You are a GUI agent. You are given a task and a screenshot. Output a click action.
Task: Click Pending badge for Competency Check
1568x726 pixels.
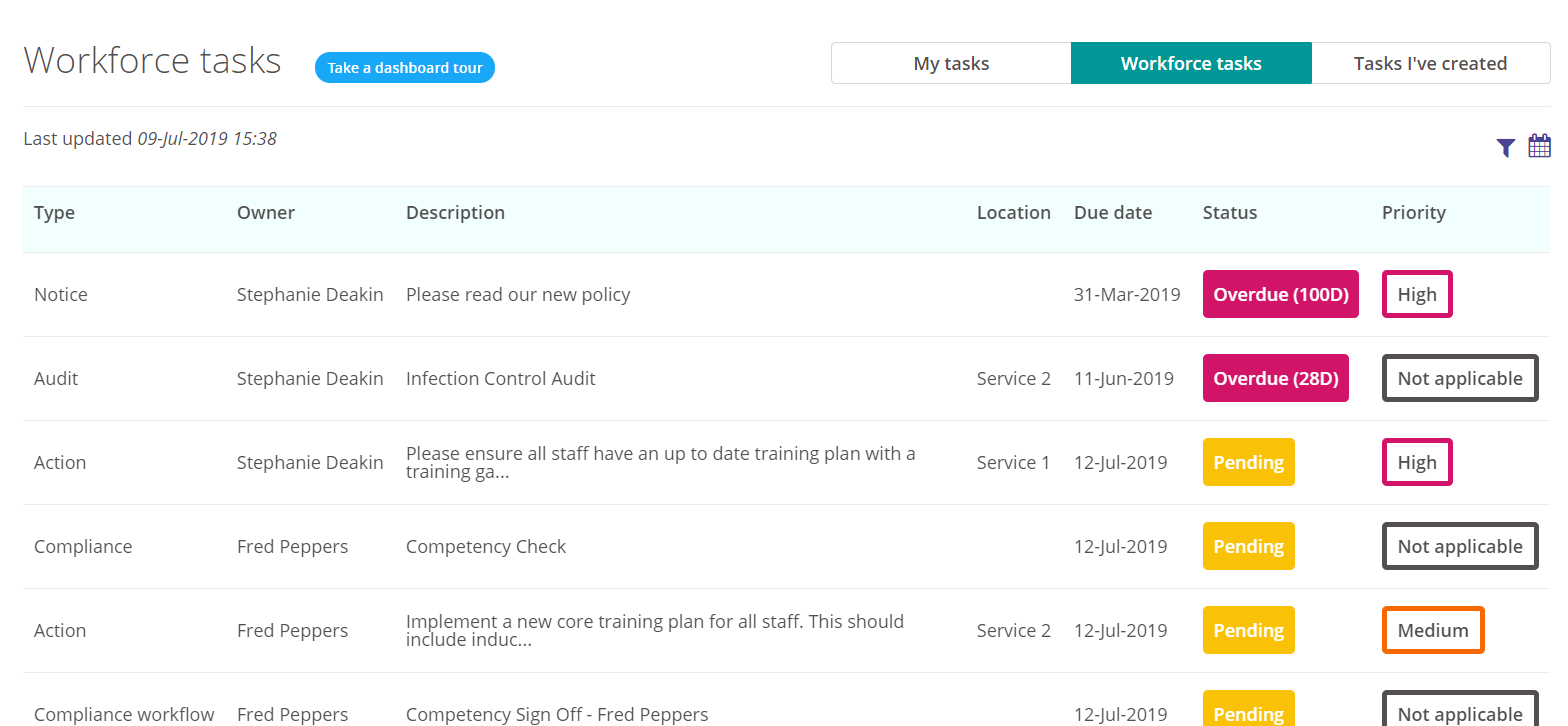coord(1249,546)
